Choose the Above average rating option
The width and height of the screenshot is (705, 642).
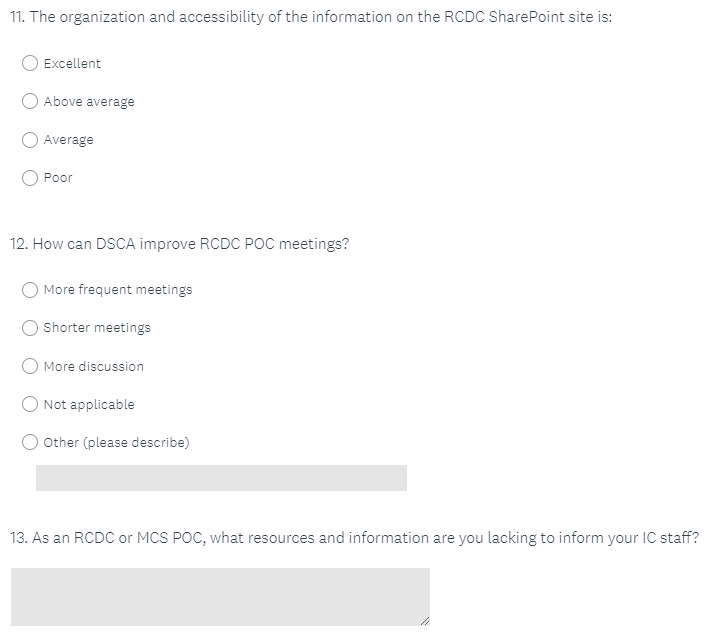(x=31, y=101)
